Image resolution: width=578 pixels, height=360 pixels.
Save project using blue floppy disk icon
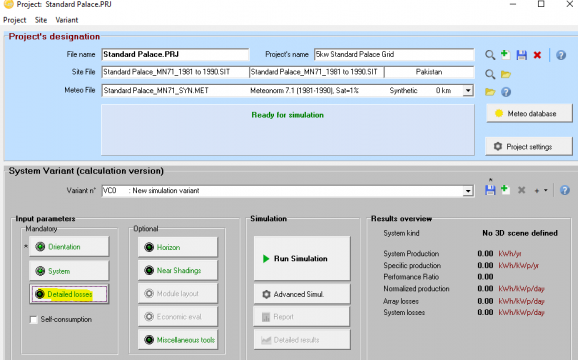[521, 55]
